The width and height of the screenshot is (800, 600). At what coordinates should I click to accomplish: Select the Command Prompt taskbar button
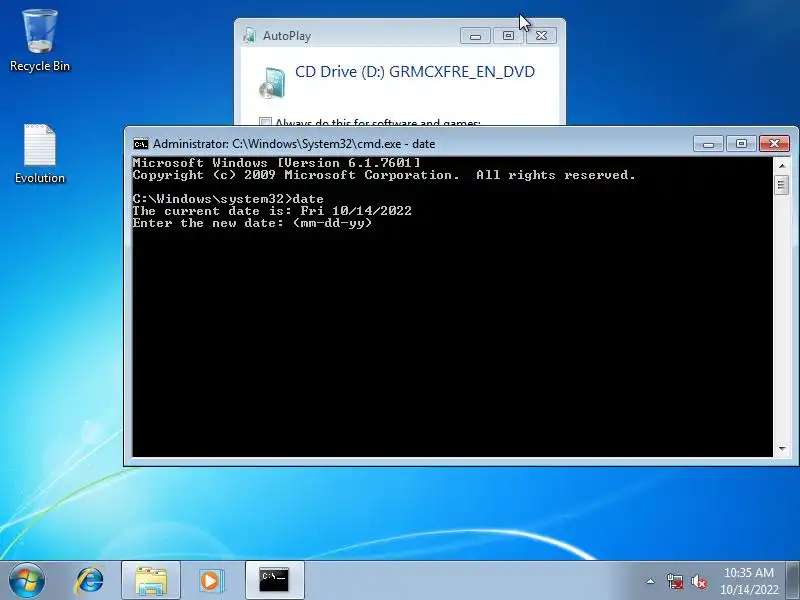274,581
